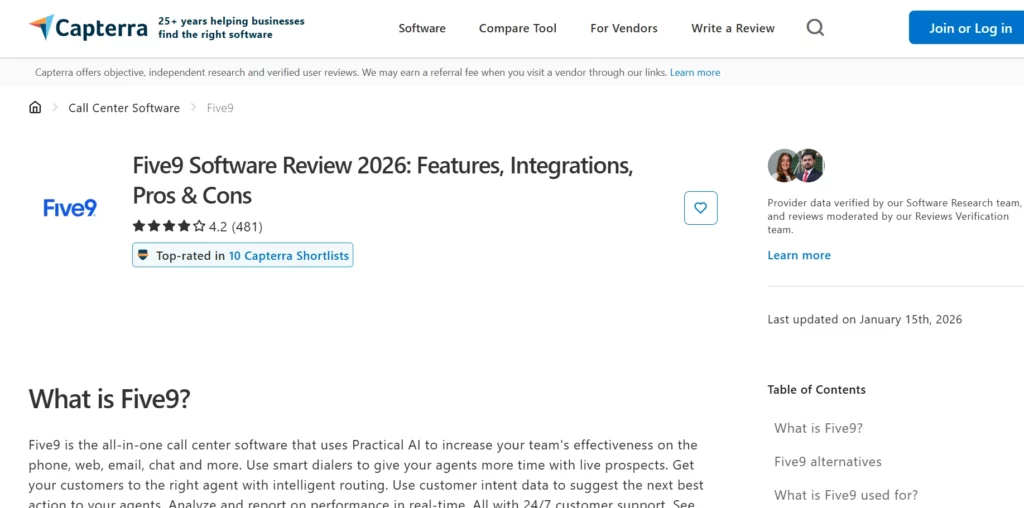Click Last updated on January 15th, 2026

click(865, 319)
